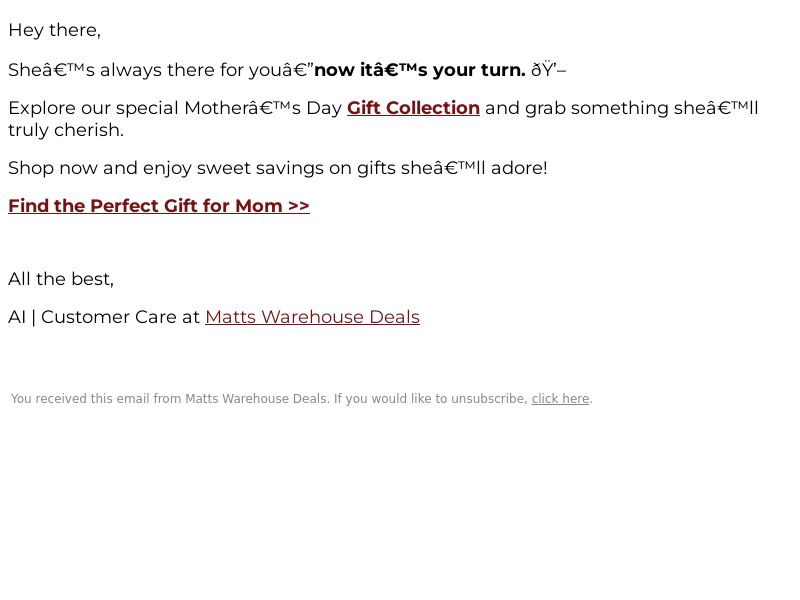Click Find the Perfect Gift for Mom link

pos(159,206)
